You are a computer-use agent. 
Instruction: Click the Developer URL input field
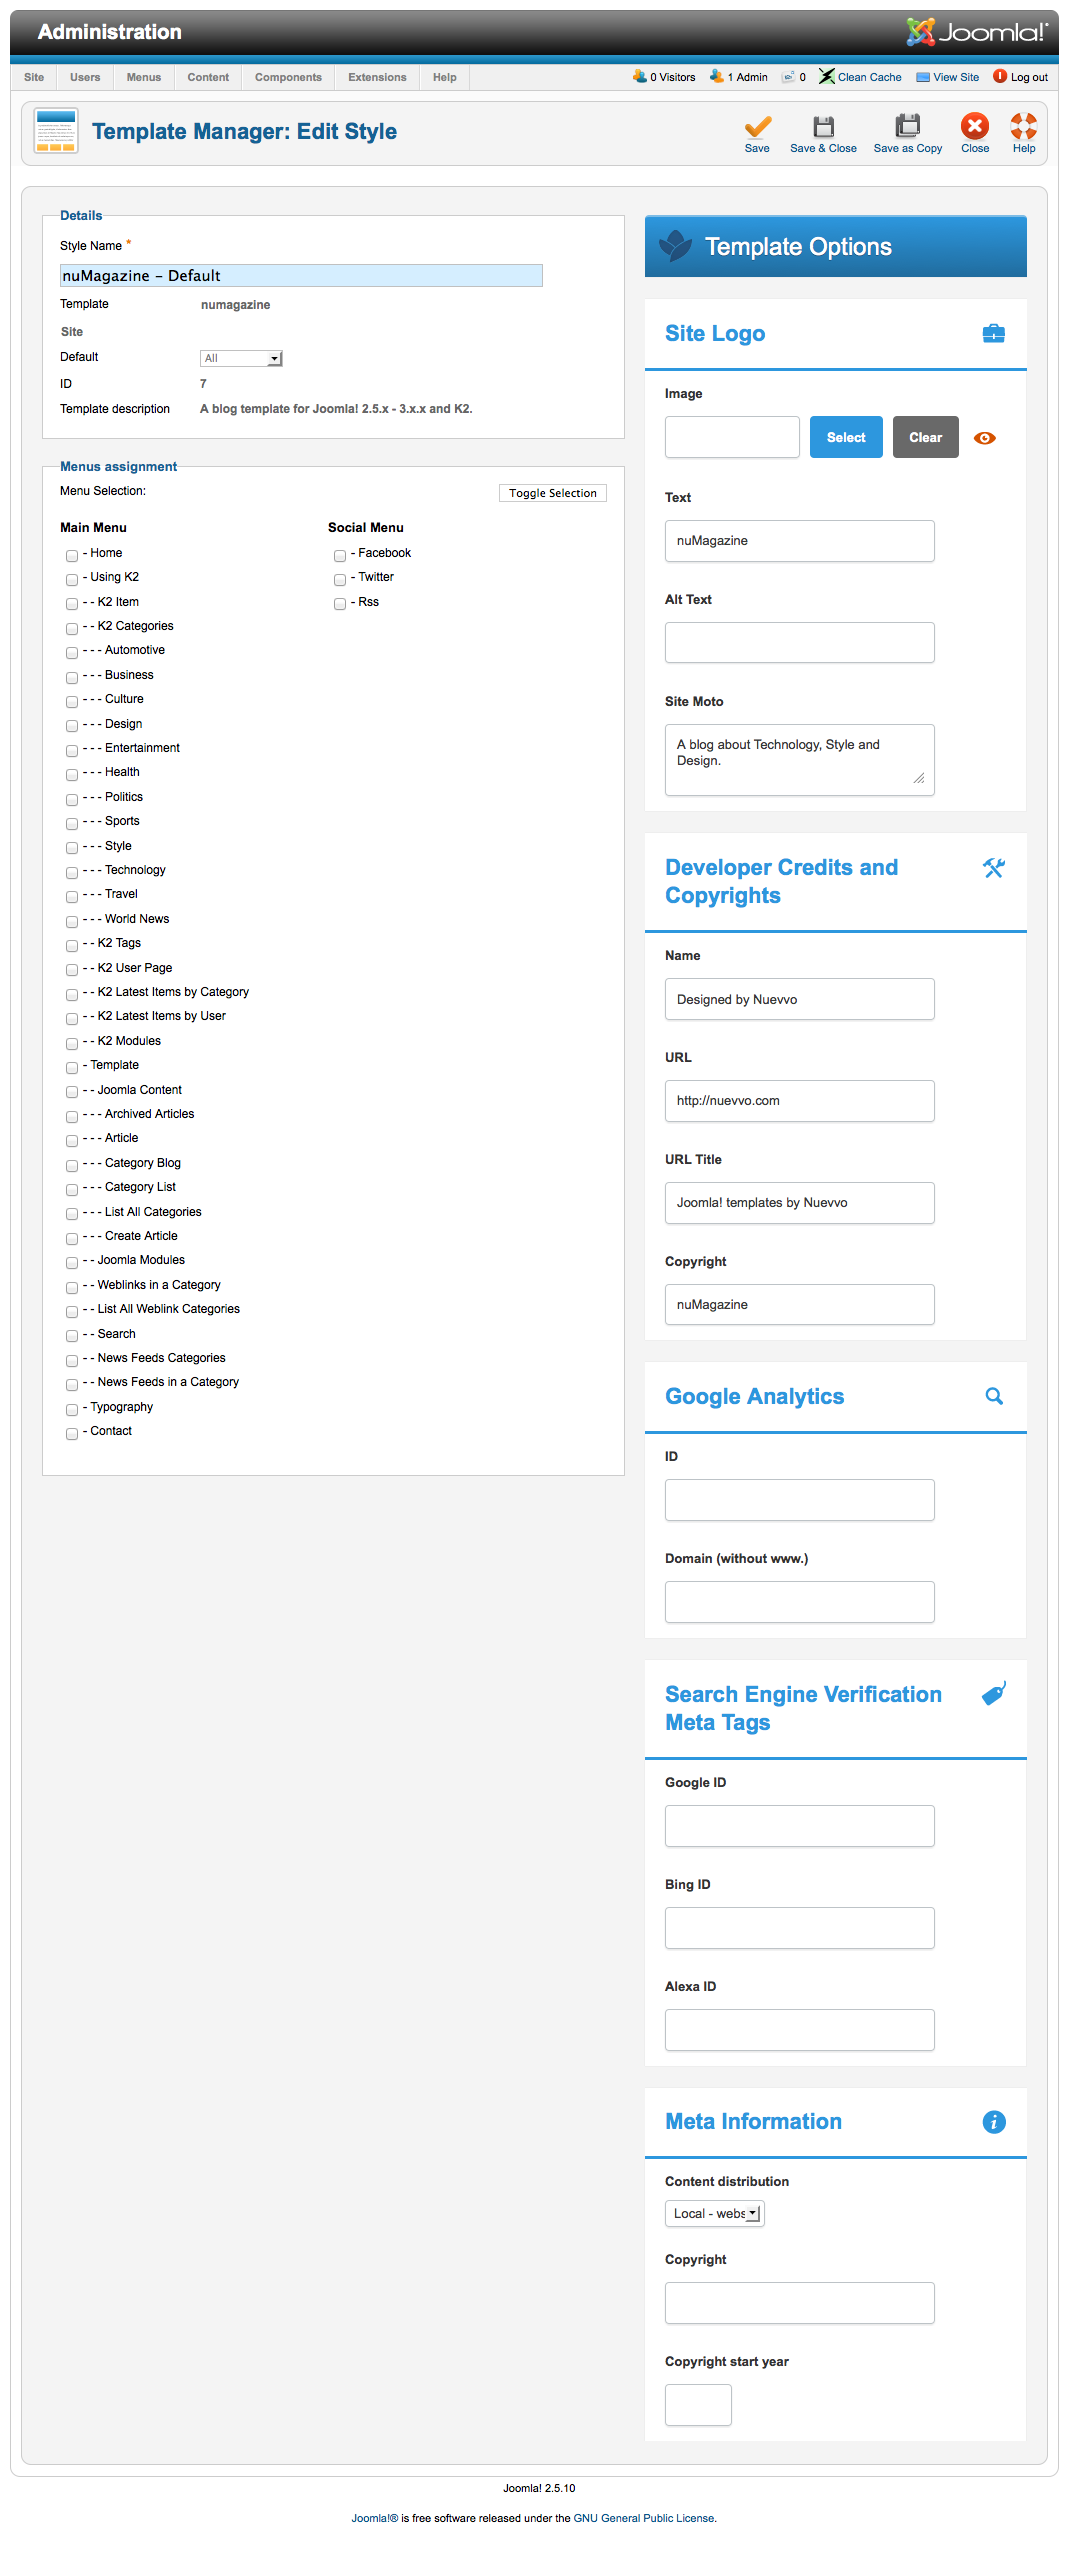click(x=800, y=1101)
